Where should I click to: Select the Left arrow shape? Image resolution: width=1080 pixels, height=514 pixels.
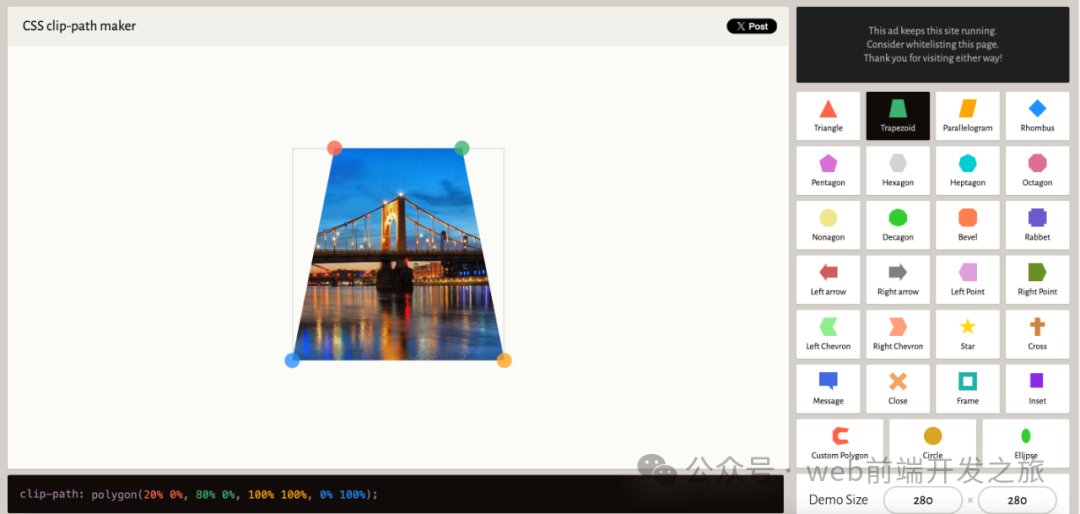828,279
